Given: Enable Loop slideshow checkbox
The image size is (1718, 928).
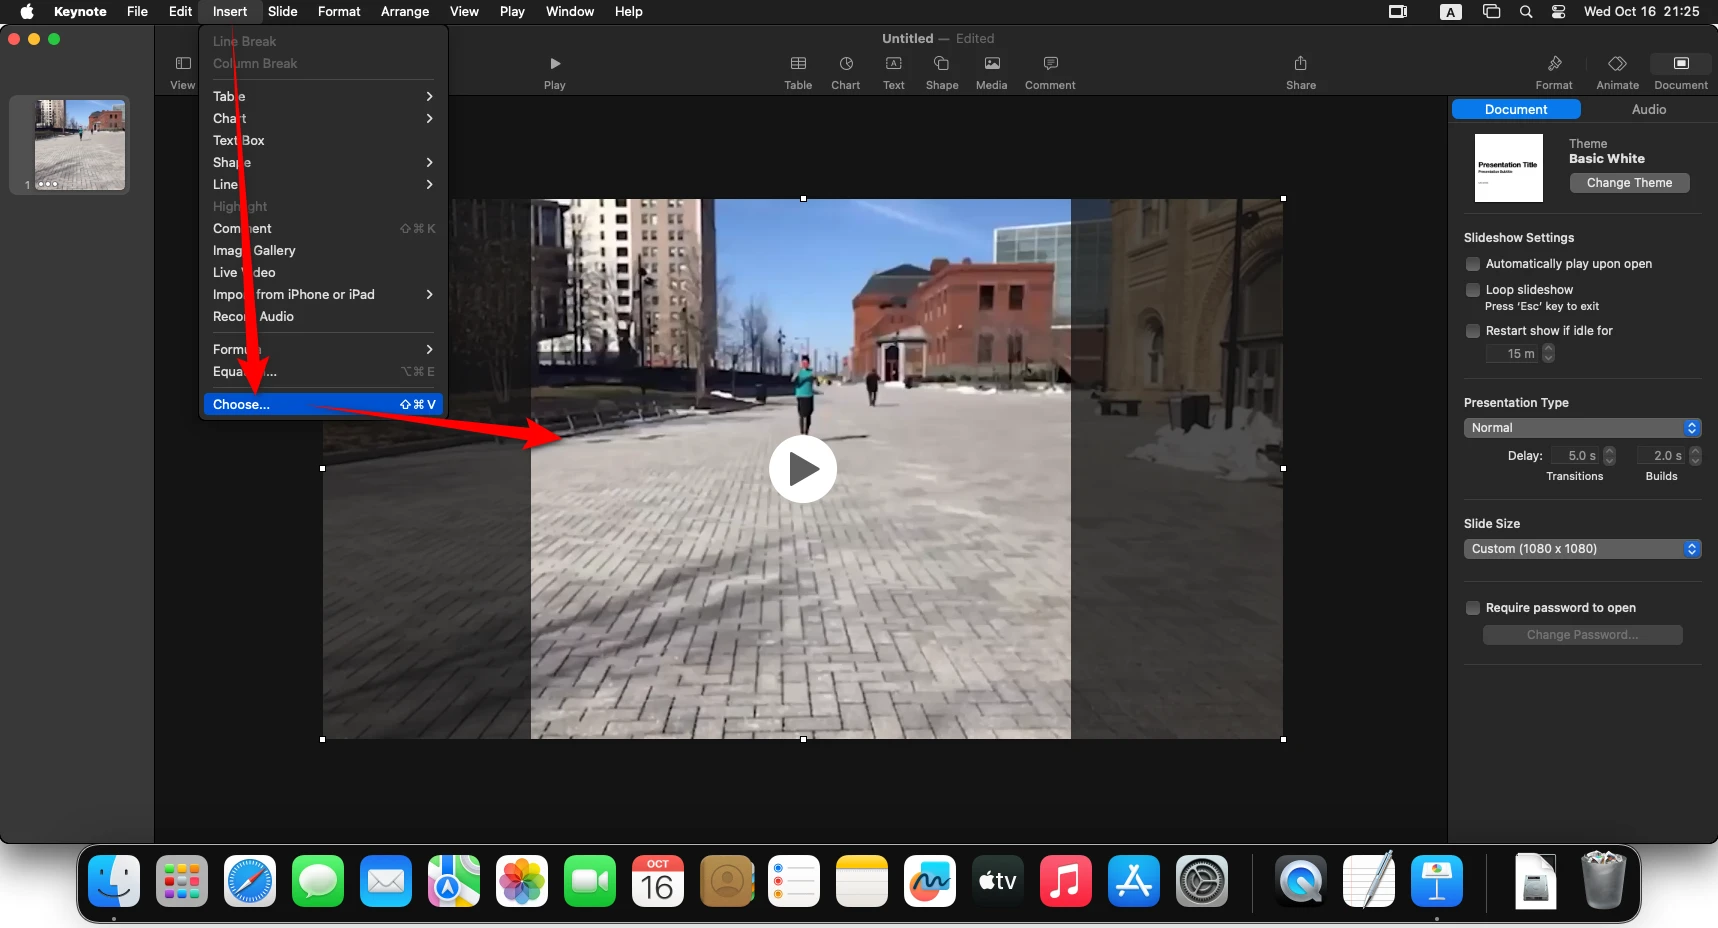Looking at the screenshot, I should pos(1473,290).
